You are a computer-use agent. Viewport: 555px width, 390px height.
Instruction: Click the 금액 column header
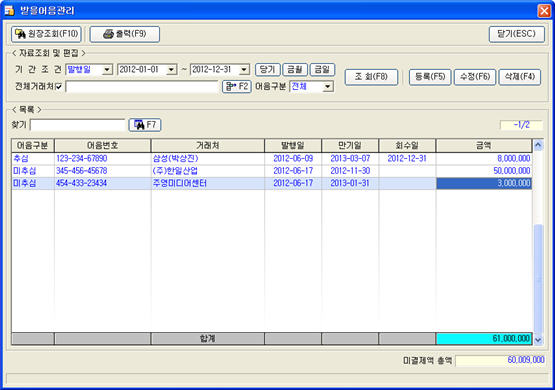tap(484, 145)
